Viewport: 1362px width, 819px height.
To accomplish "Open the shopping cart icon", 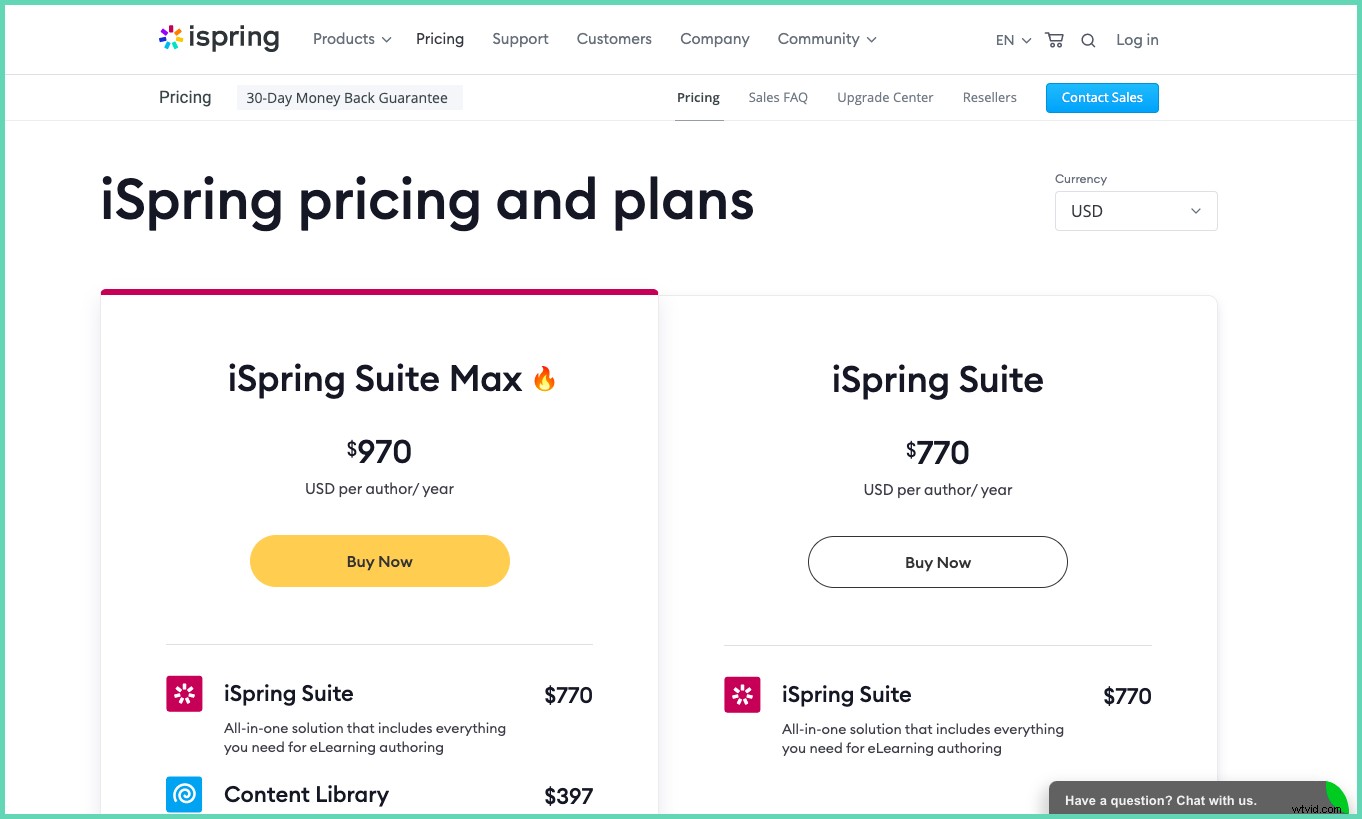I will [1054, 40].
